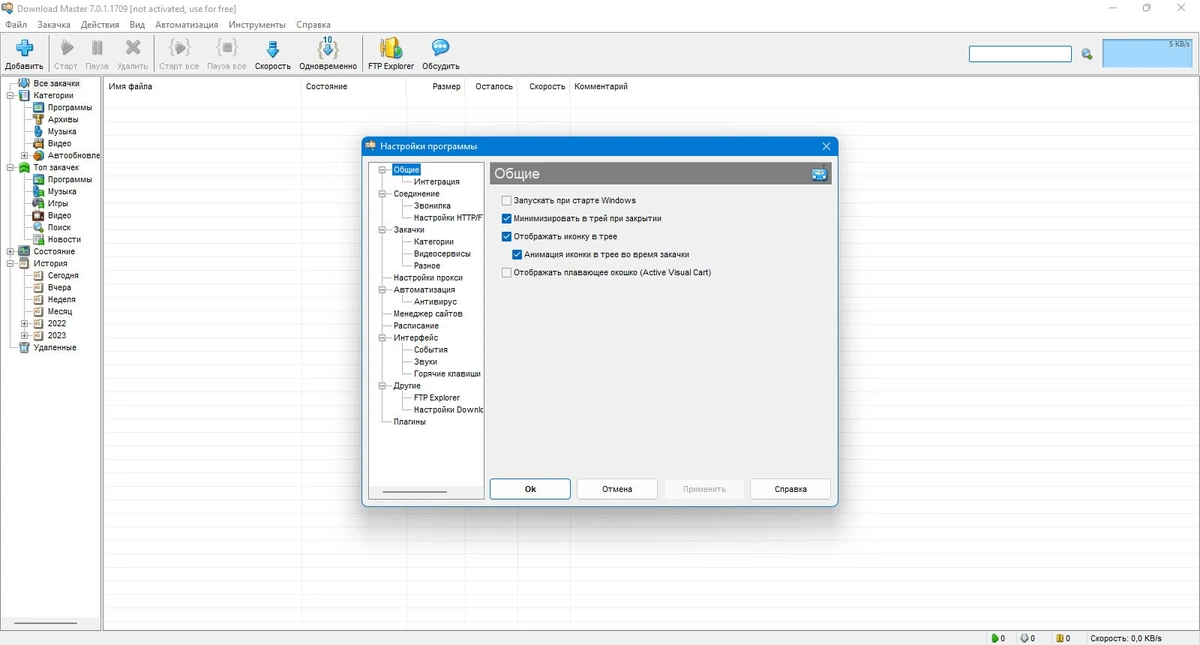Screen dimensions: 1200x645
Task: Click the Музыка category icon under Категории
Action: 38,132
